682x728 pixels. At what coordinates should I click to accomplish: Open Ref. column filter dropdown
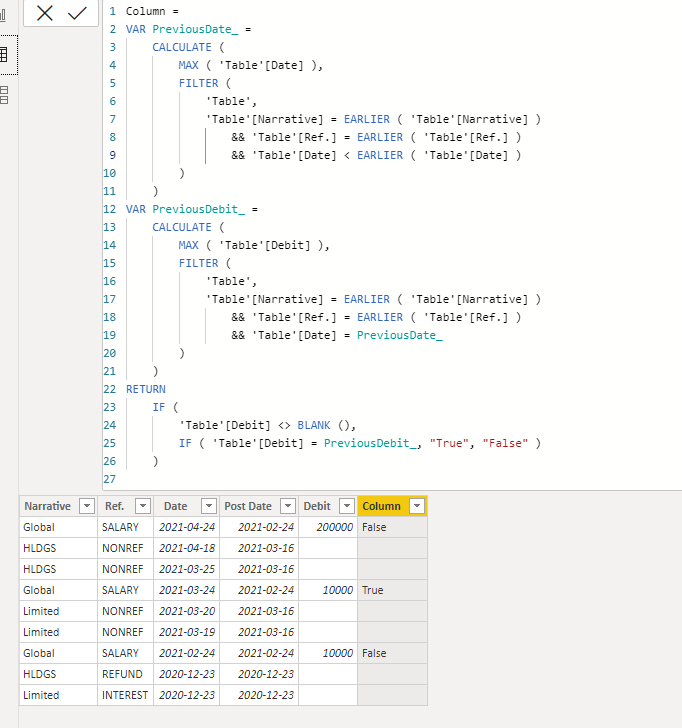(x=143, y=506)
